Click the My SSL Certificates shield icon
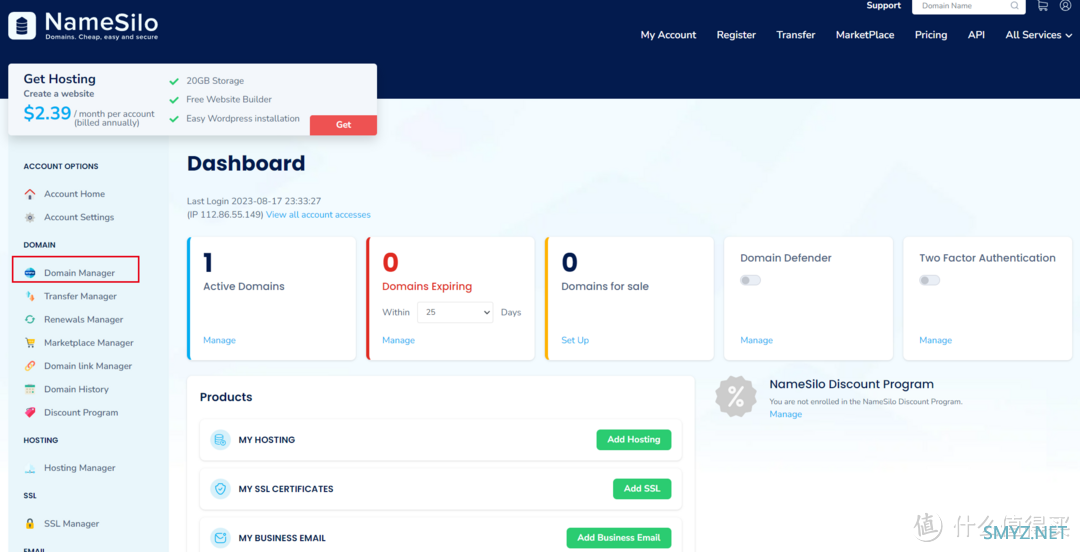 pyautogui.click(x=220, y=489)
